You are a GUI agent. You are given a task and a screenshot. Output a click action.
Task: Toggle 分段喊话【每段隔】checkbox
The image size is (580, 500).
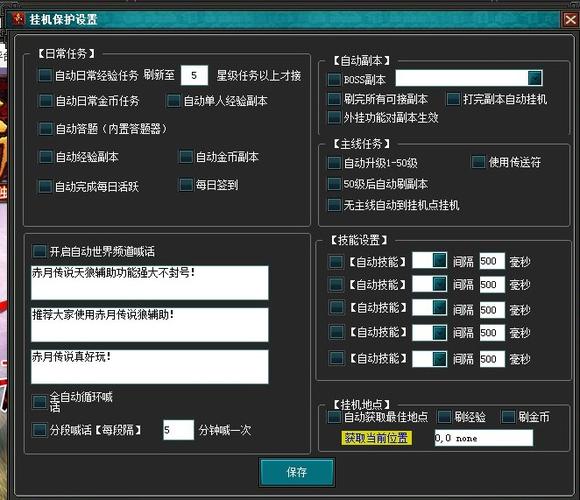(39, 430)
